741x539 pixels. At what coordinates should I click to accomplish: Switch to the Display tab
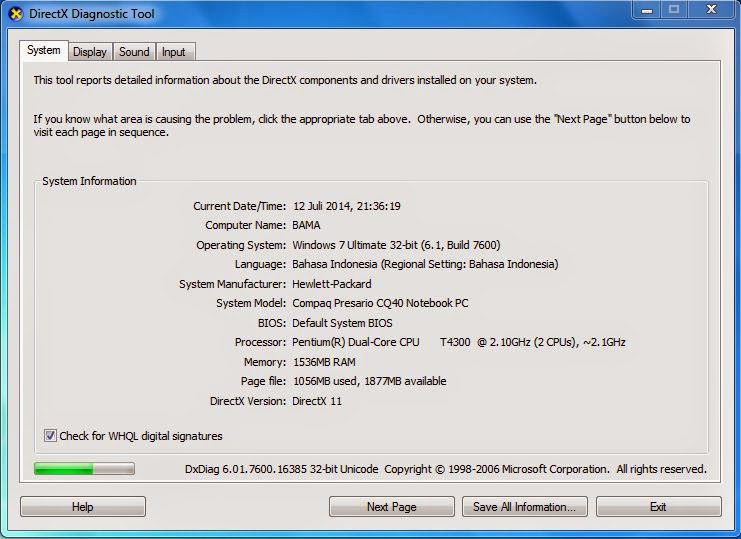(x=90, y=52)
